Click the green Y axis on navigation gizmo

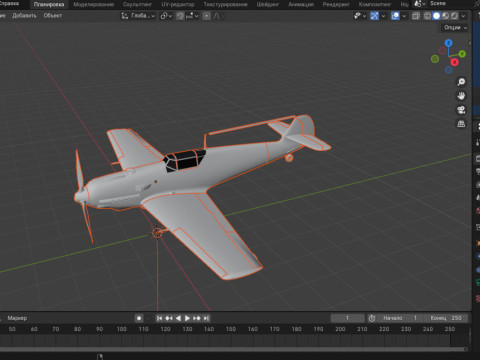[462, 54]
